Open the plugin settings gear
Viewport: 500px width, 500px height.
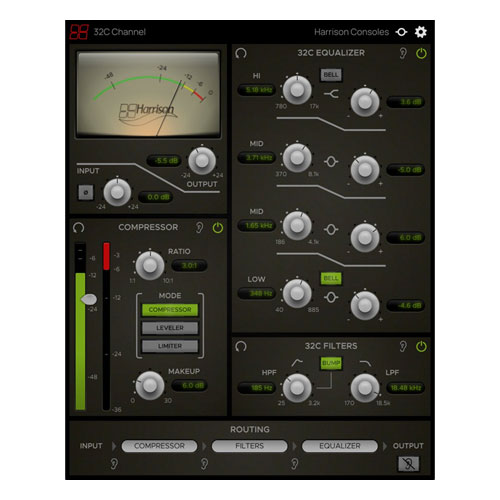click(421, 32)
